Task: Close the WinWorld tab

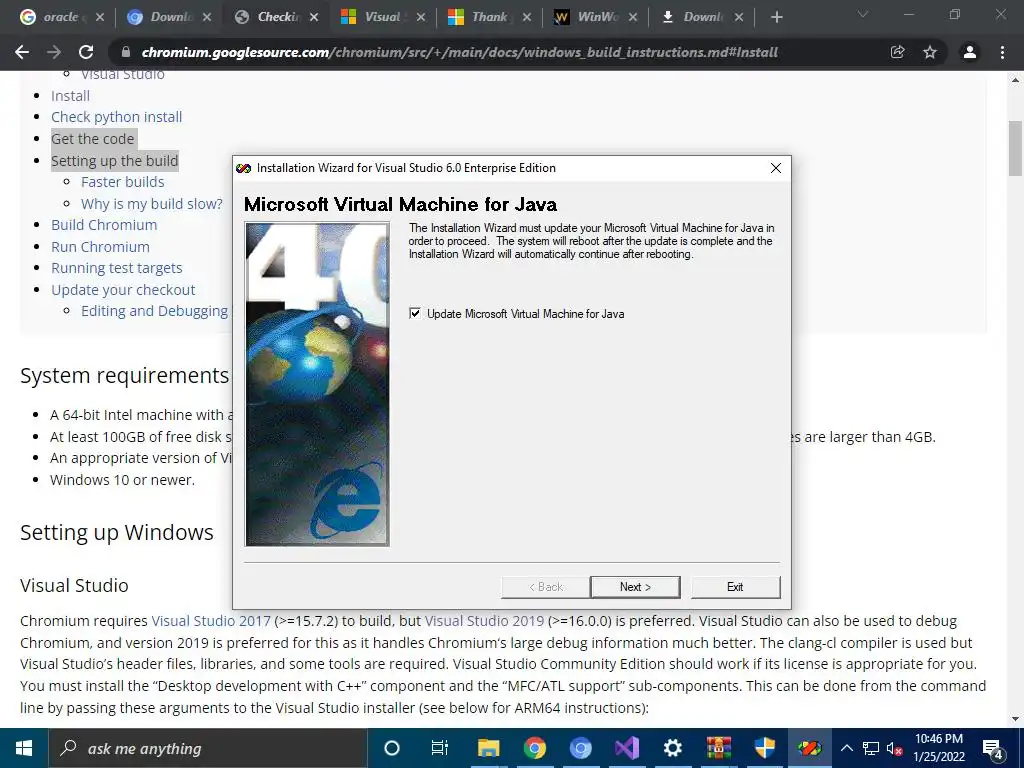Action: (x=633, y=18)
